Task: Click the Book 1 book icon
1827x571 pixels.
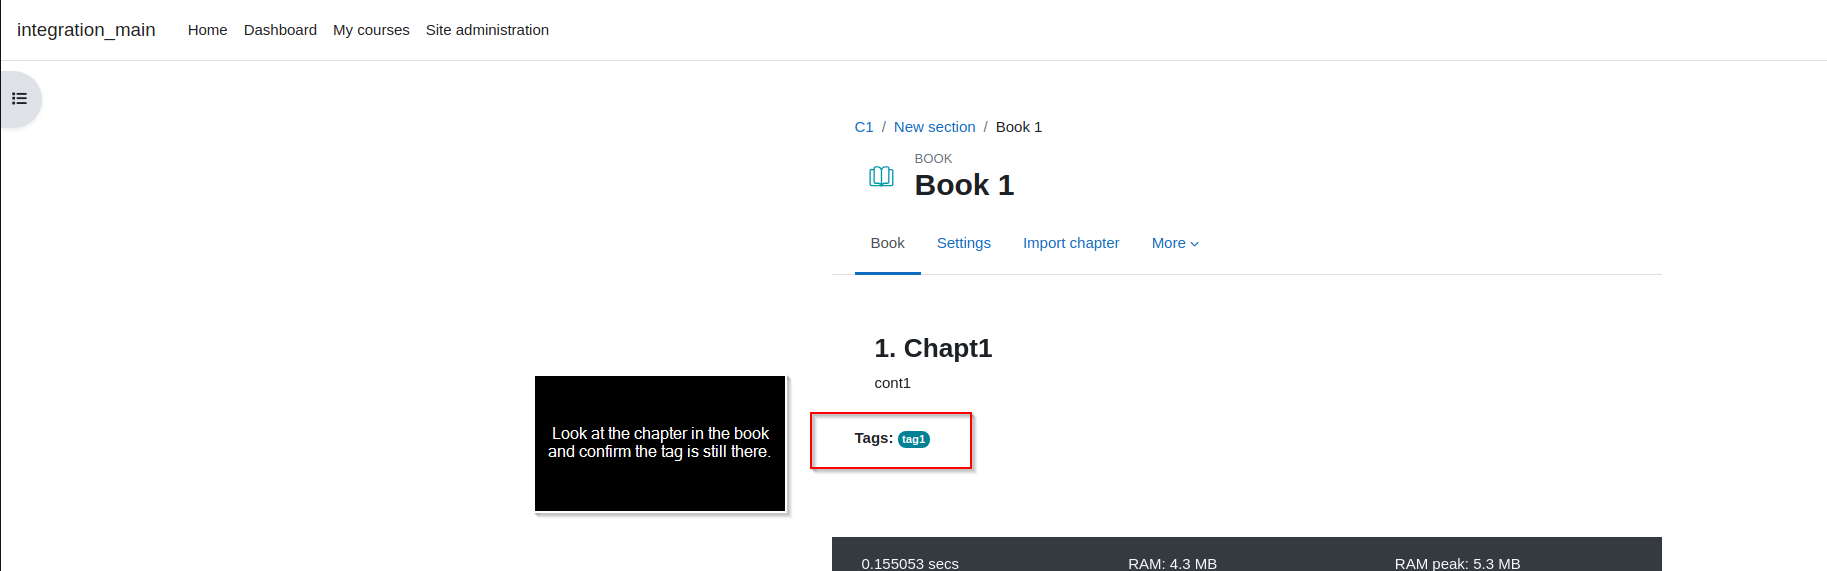Action: [x=881, y=177]
